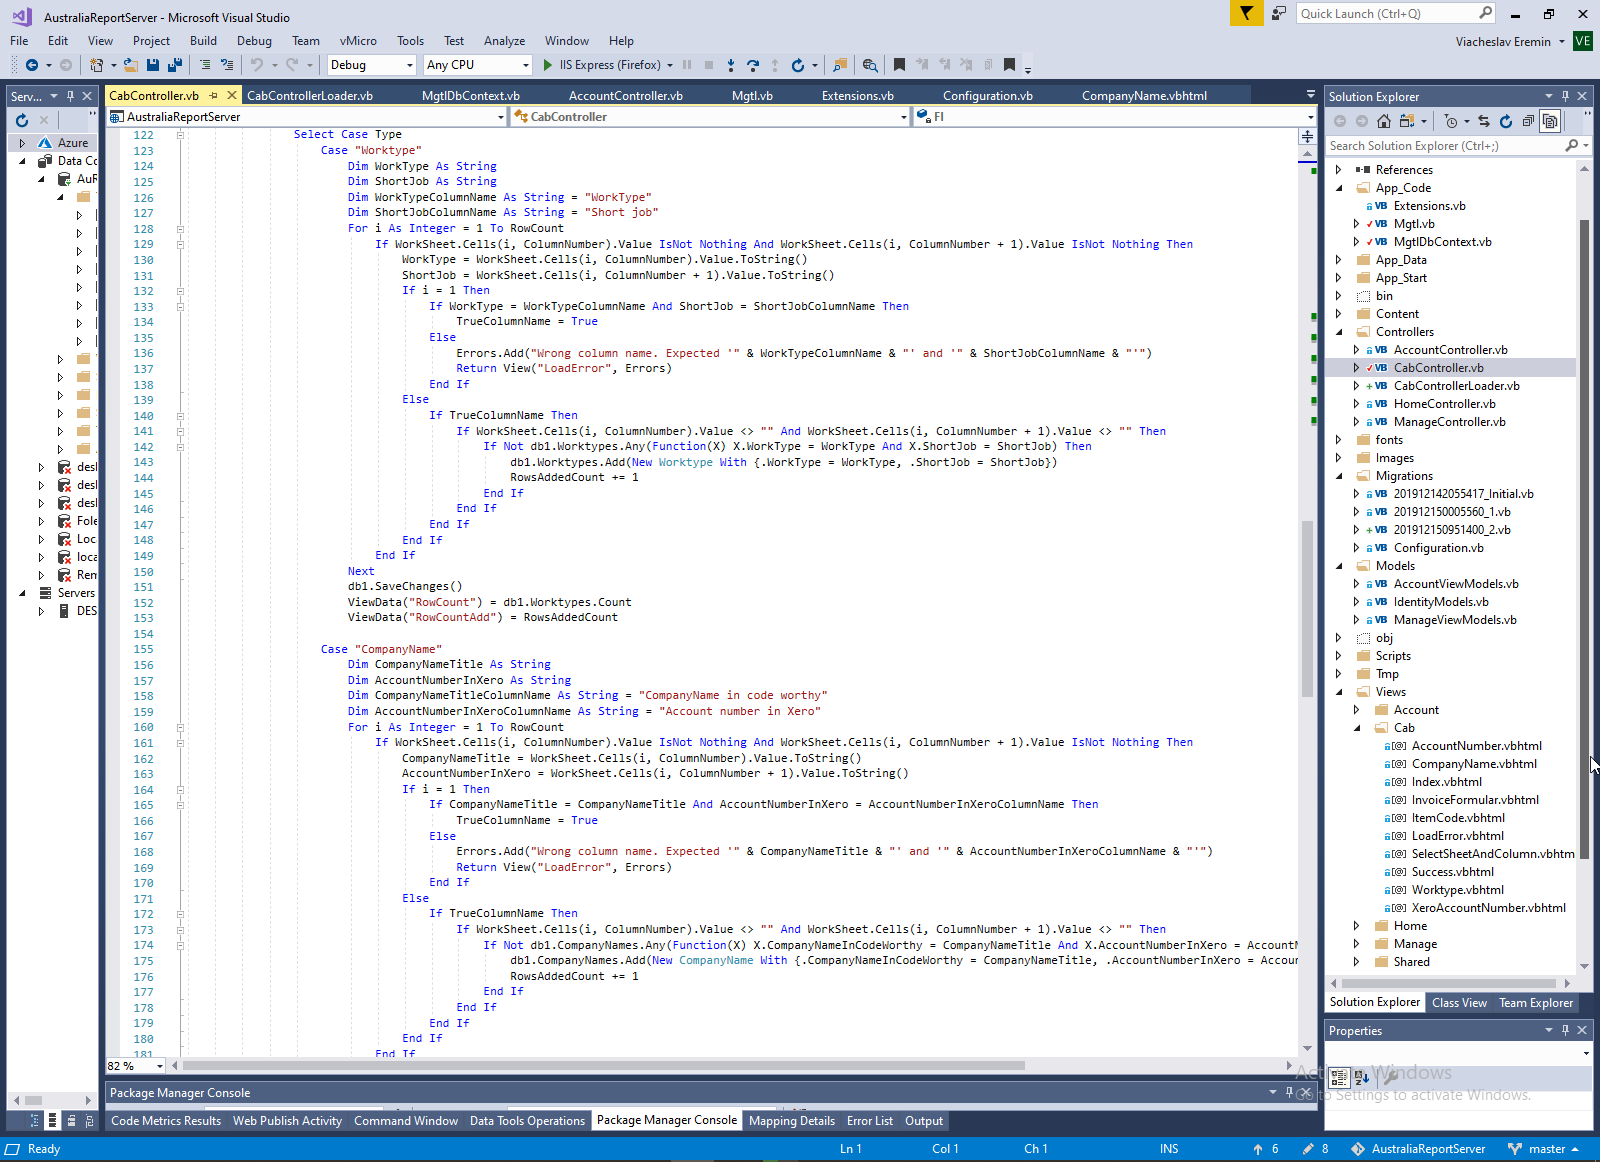Start debugging with the green play arrow
Screen dimensions: 1600x1162
pyautogui.click(x=547, y=65)
